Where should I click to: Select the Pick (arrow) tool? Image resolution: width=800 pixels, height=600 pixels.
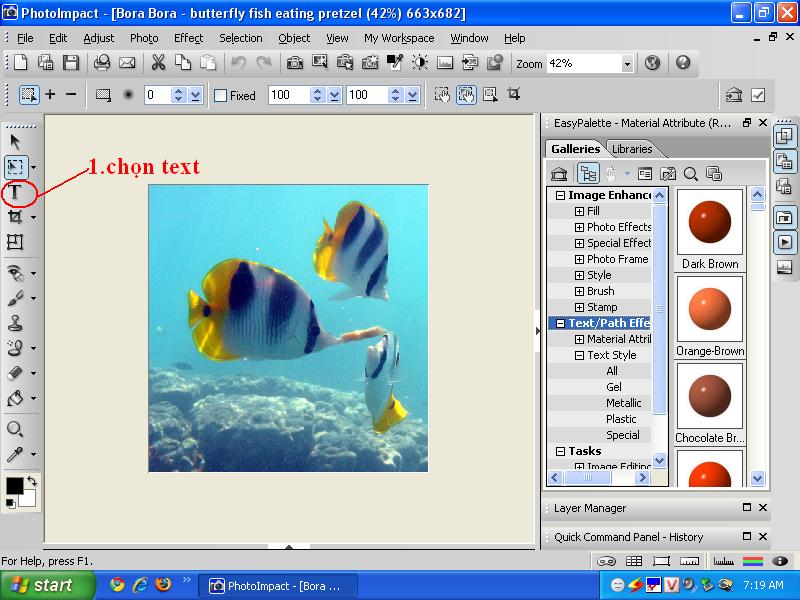click(15, 141)
